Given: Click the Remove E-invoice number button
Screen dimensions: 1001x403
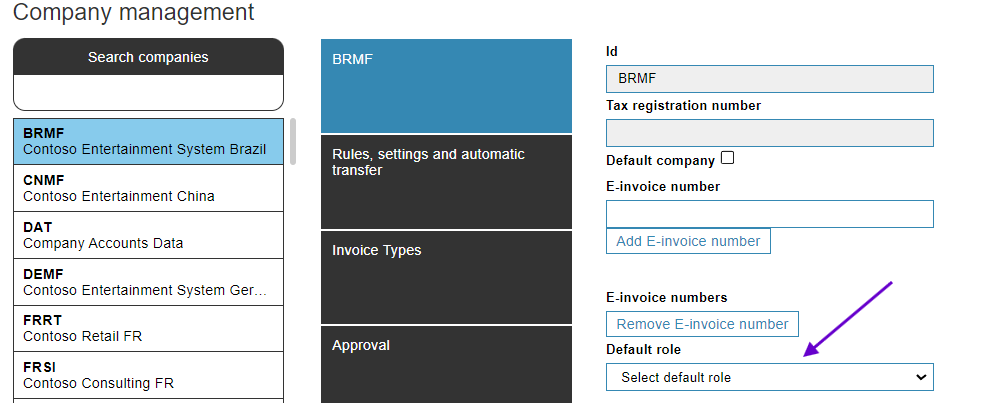Looking at the screenshot, I should pos(702,324).
